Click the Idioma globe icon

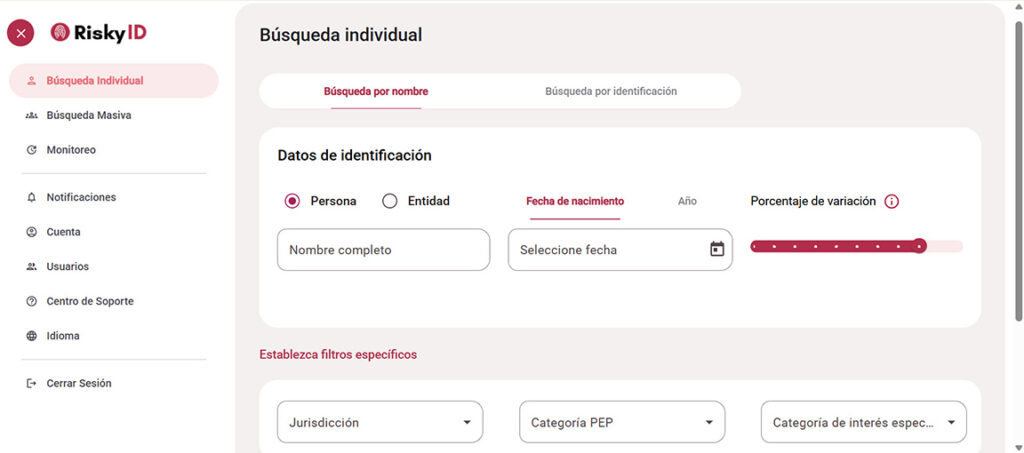[31, 336]
